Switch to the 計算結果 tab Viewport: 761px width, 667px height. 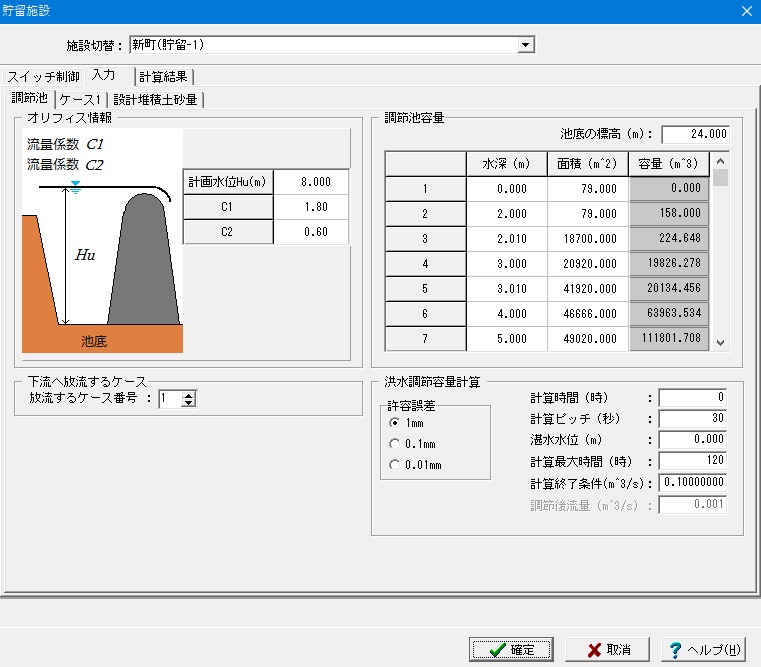pyautogui.click(x=165, y=76)
